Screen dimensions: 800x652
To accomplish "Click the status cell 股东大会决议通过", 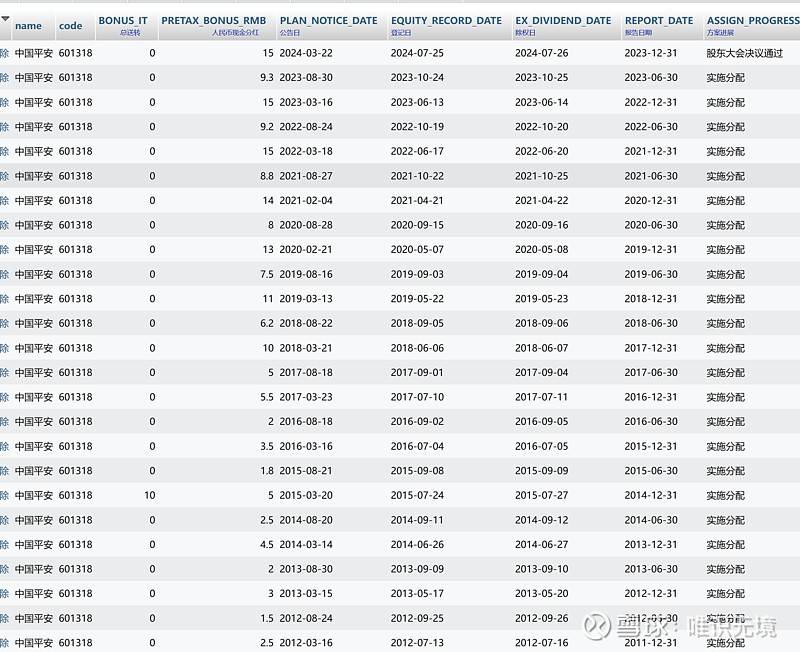I will [744, 53].
